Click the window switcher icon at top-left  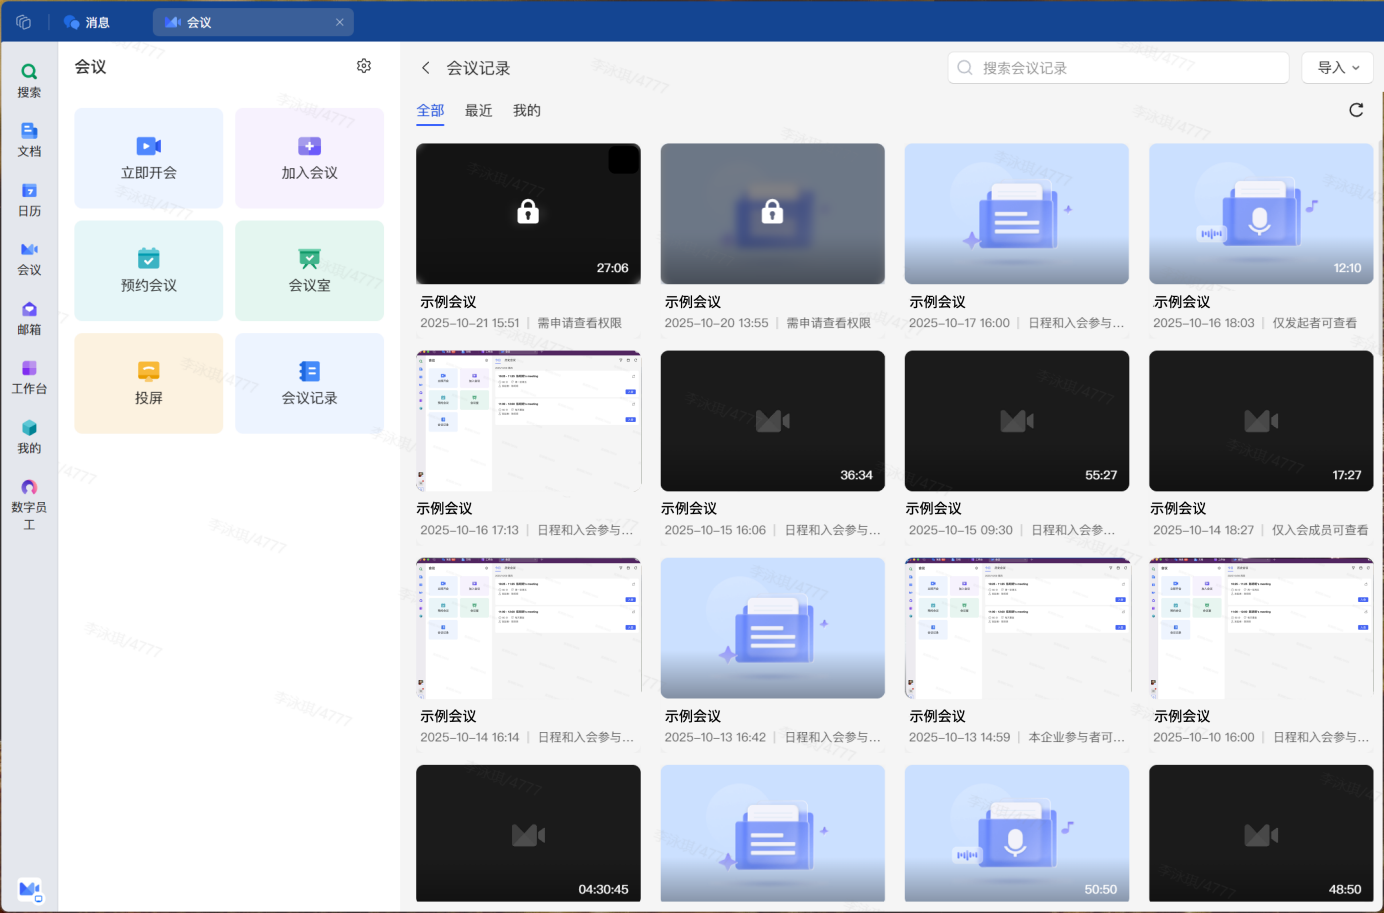coord(24,22)
